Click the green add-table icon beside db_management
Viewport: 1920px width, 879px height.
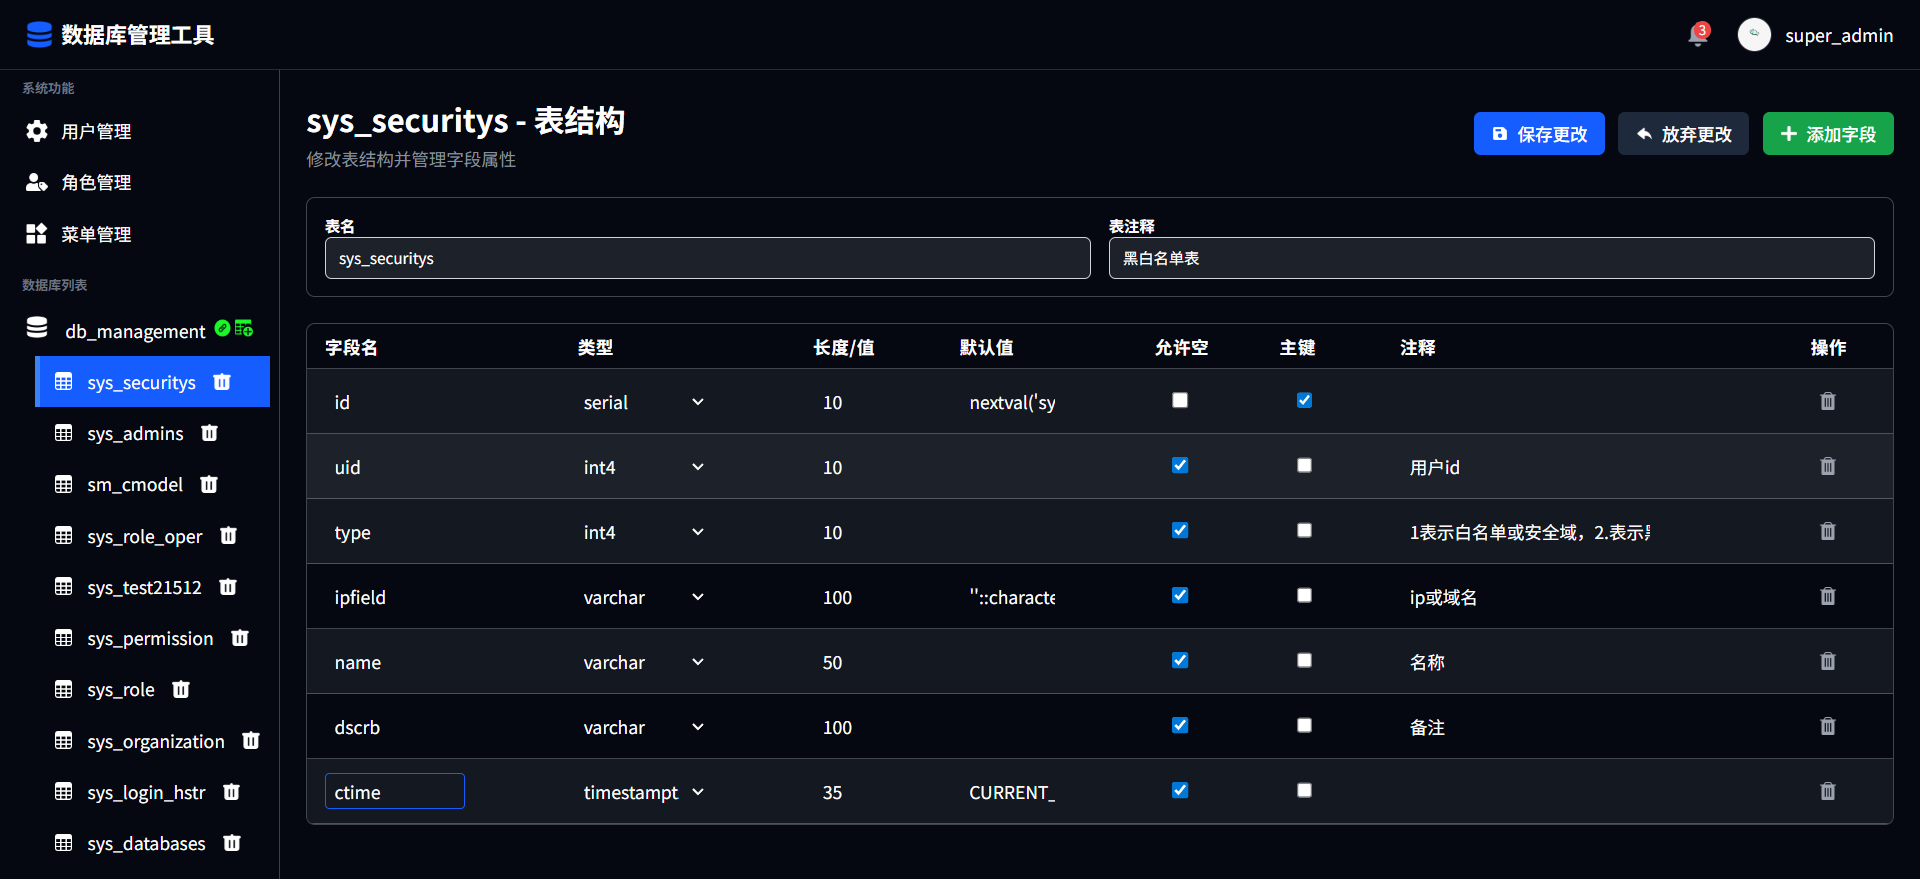click(244, 329)
